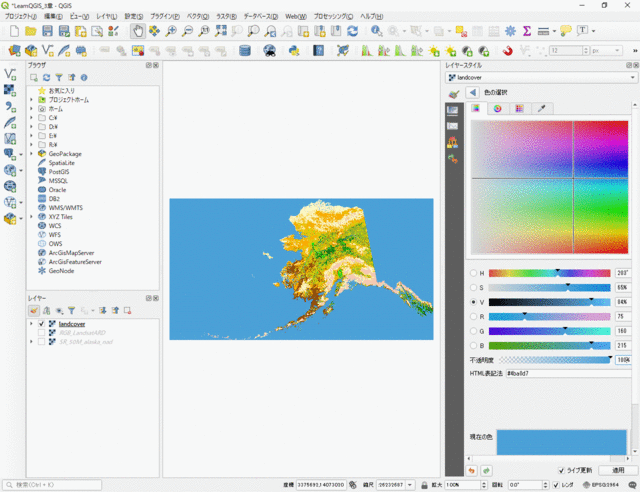This screenshot has height=492, width=640.
Task: Uncheck the landcover layer visibility box
Action: tap(41, 324)
